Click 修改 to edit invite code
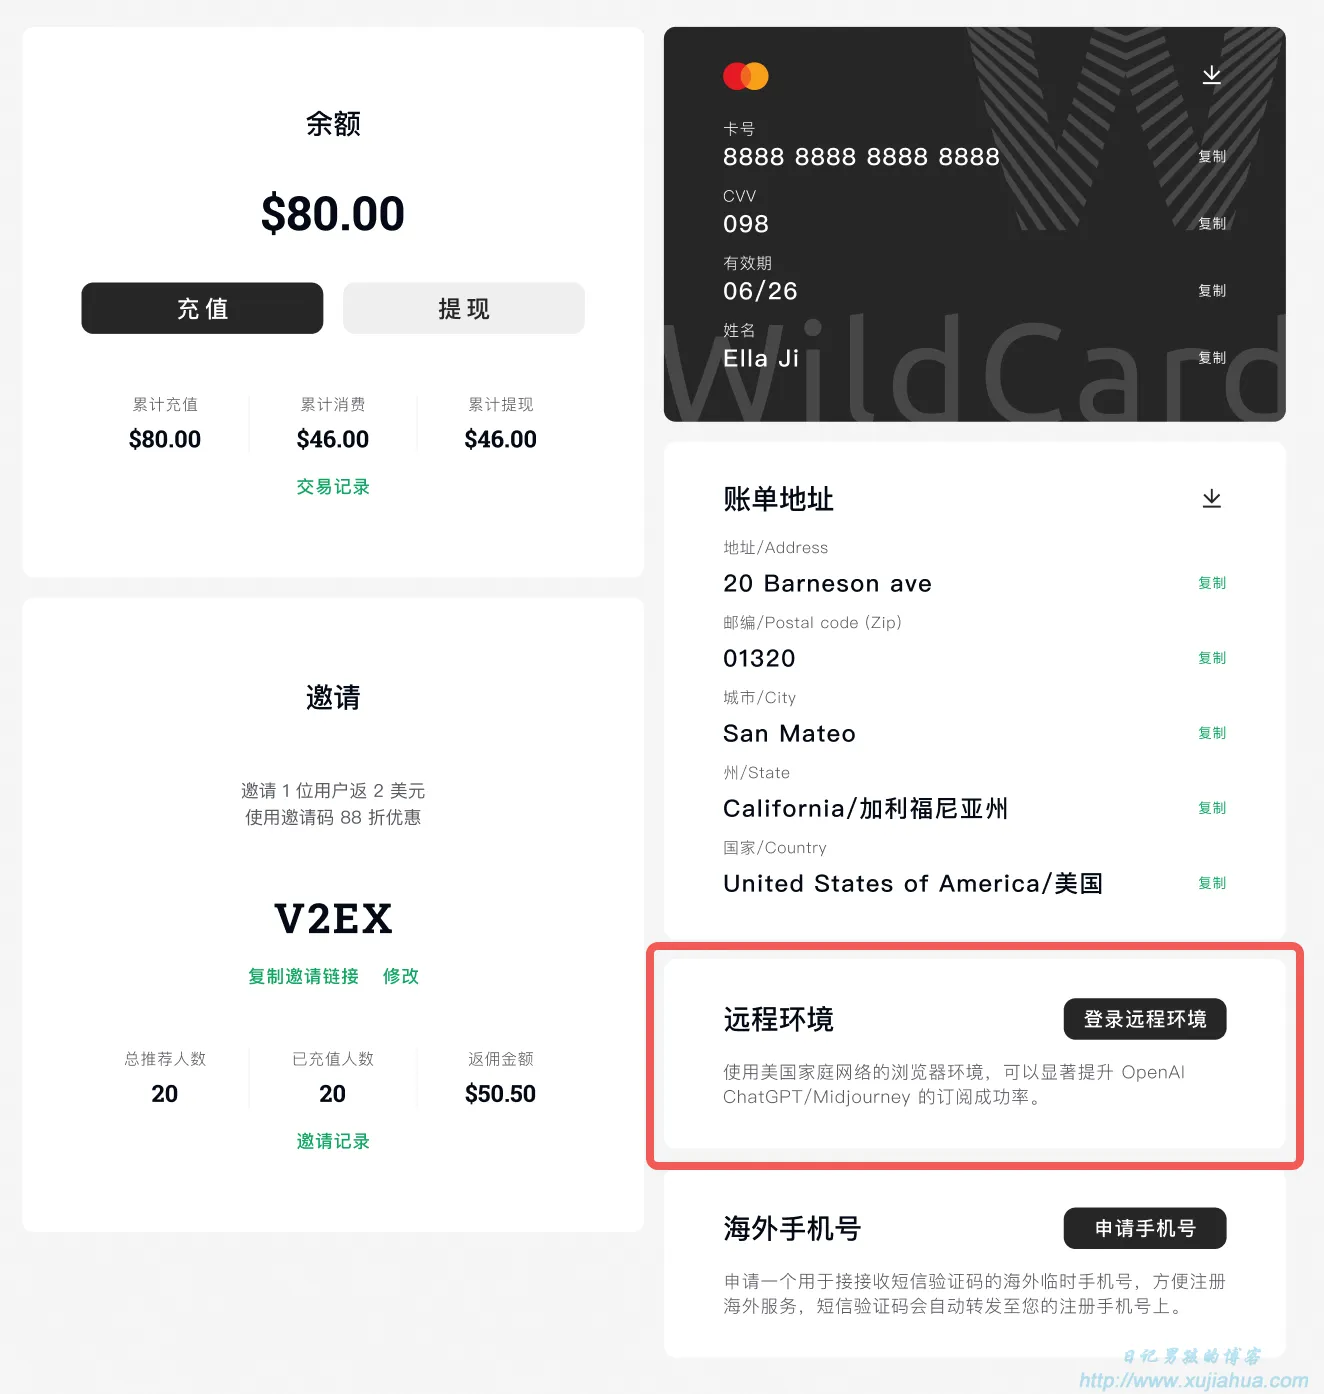Screen dimensions: 1324x1394 point(401,976)
